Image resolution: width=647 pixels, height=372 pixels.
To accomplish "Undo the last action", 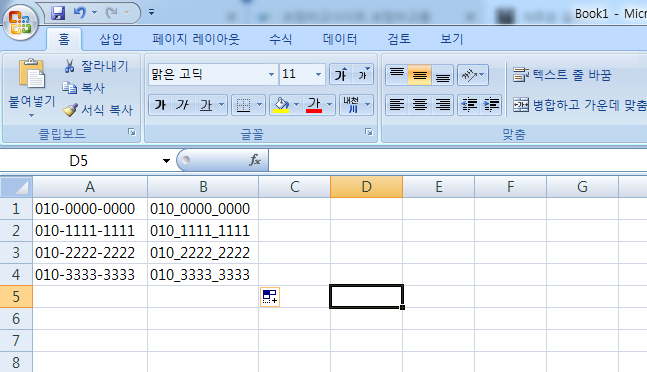I will 79,13.
